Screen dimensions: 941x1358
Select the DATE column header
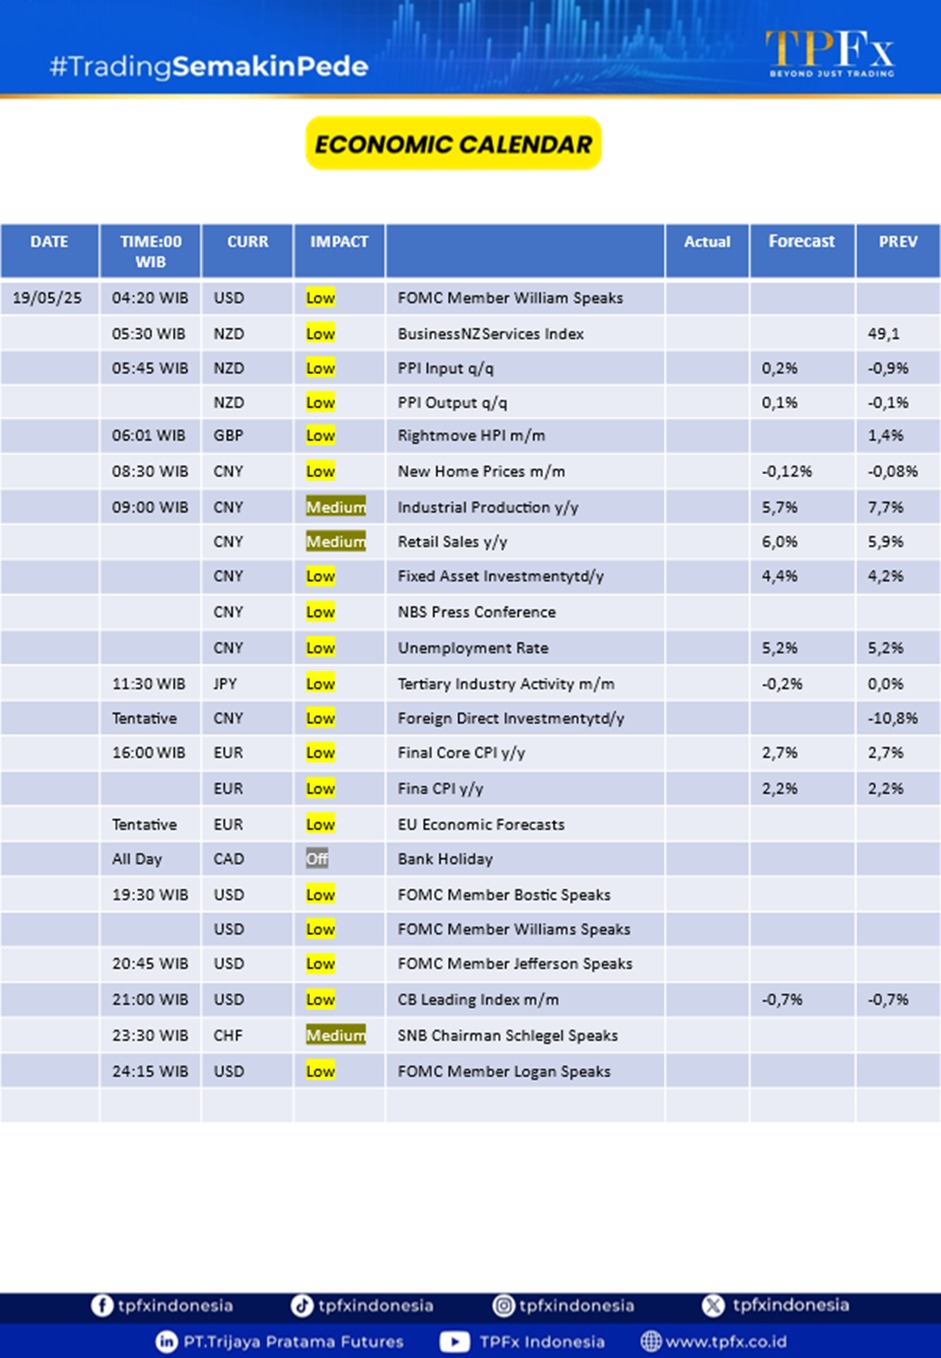pyautogui.click(x=49, y=242)
